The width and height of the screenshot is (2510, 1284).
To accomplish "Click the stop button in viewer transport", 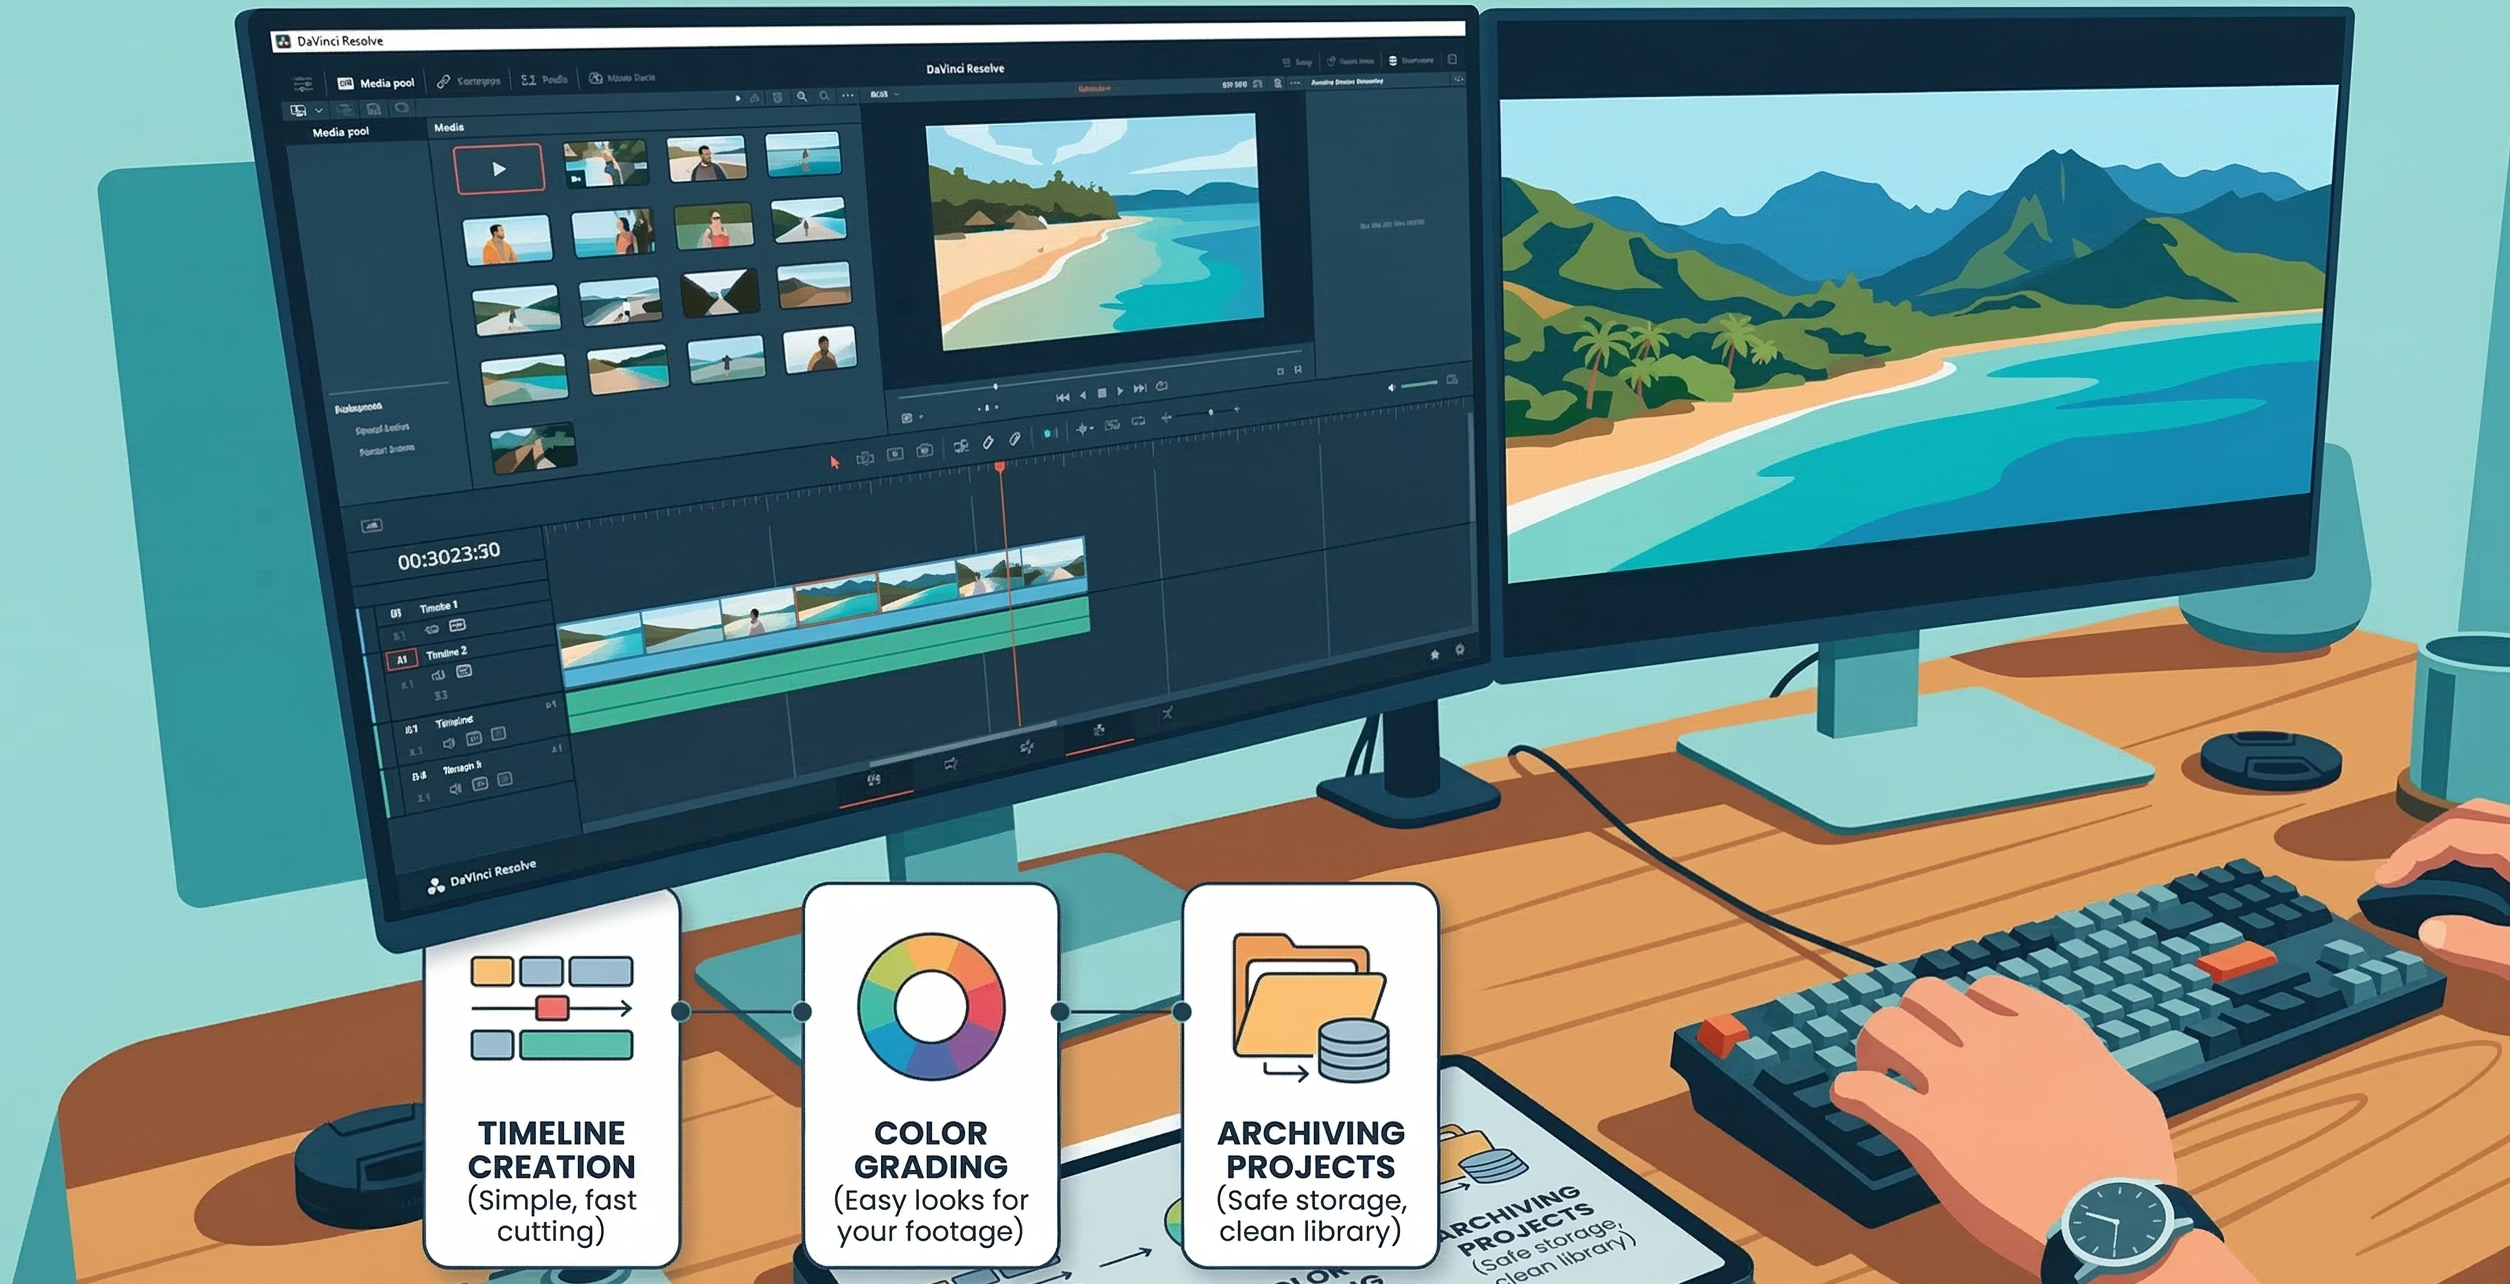I will coord(1102,393).
